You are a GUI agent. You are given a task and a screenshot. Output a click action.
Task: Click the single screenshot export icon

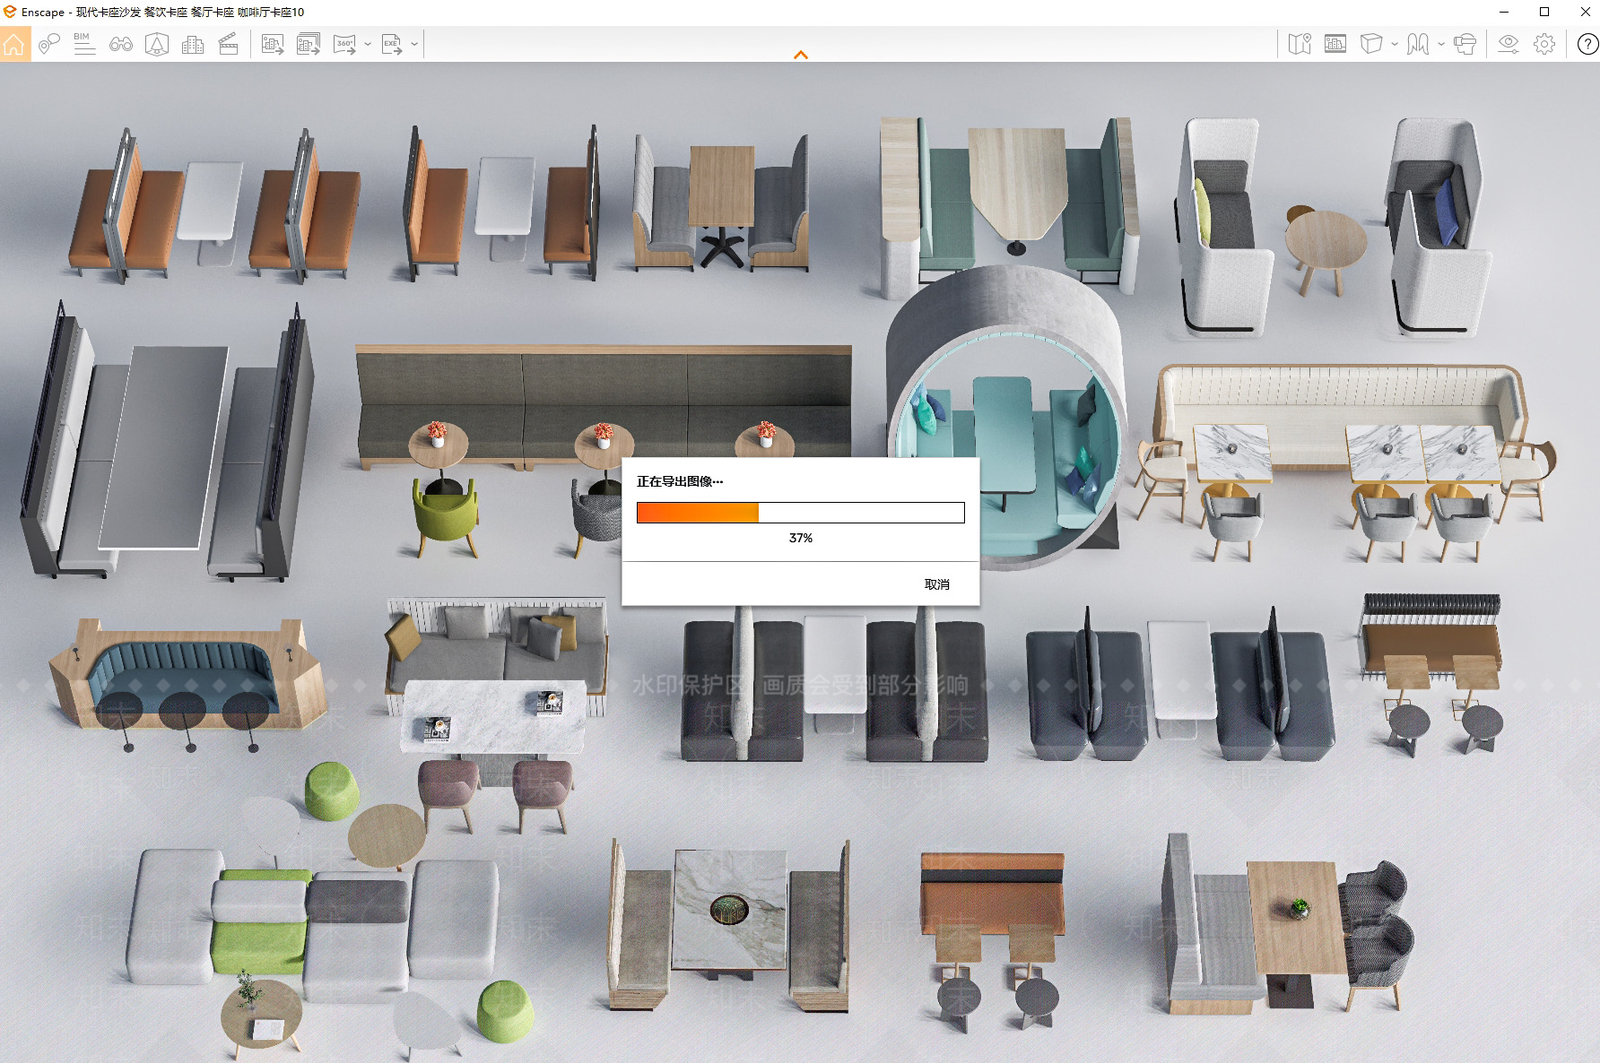point(273,44)
